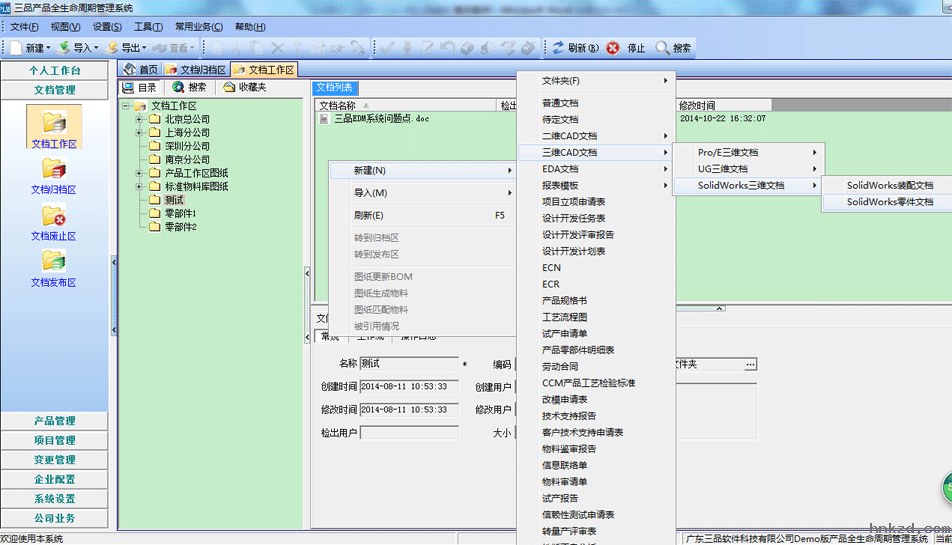
Task: Click the 导入 toolbar icon
Action: click(64, 47)
